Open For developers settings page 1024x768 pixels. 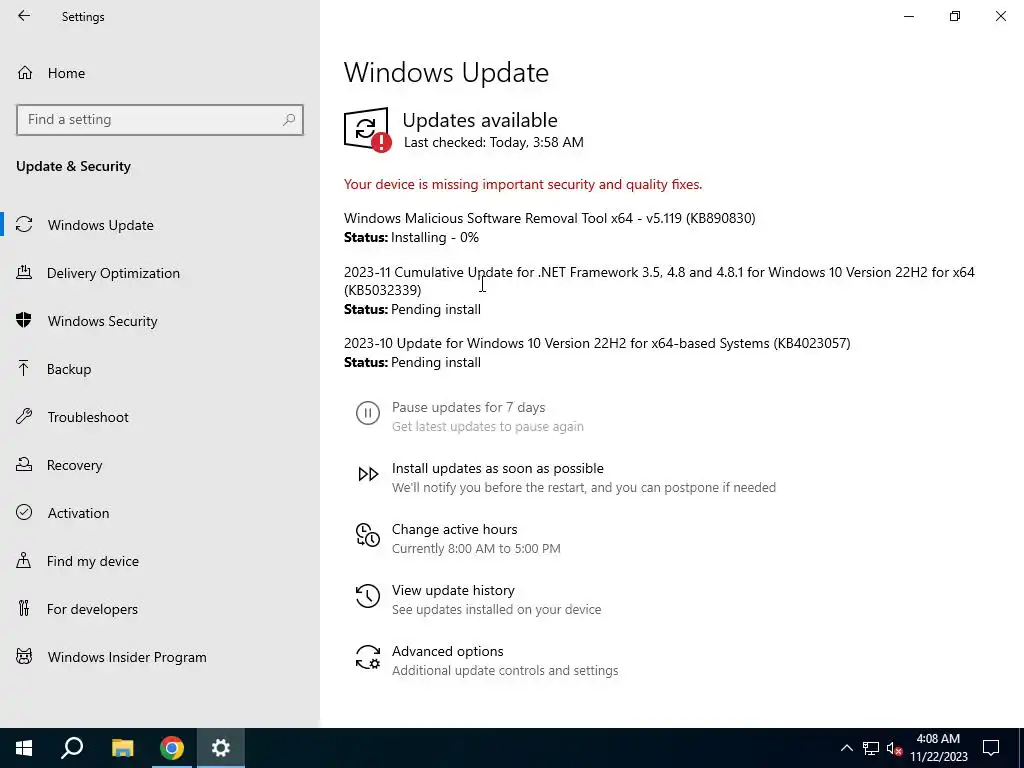pos(160,609)
